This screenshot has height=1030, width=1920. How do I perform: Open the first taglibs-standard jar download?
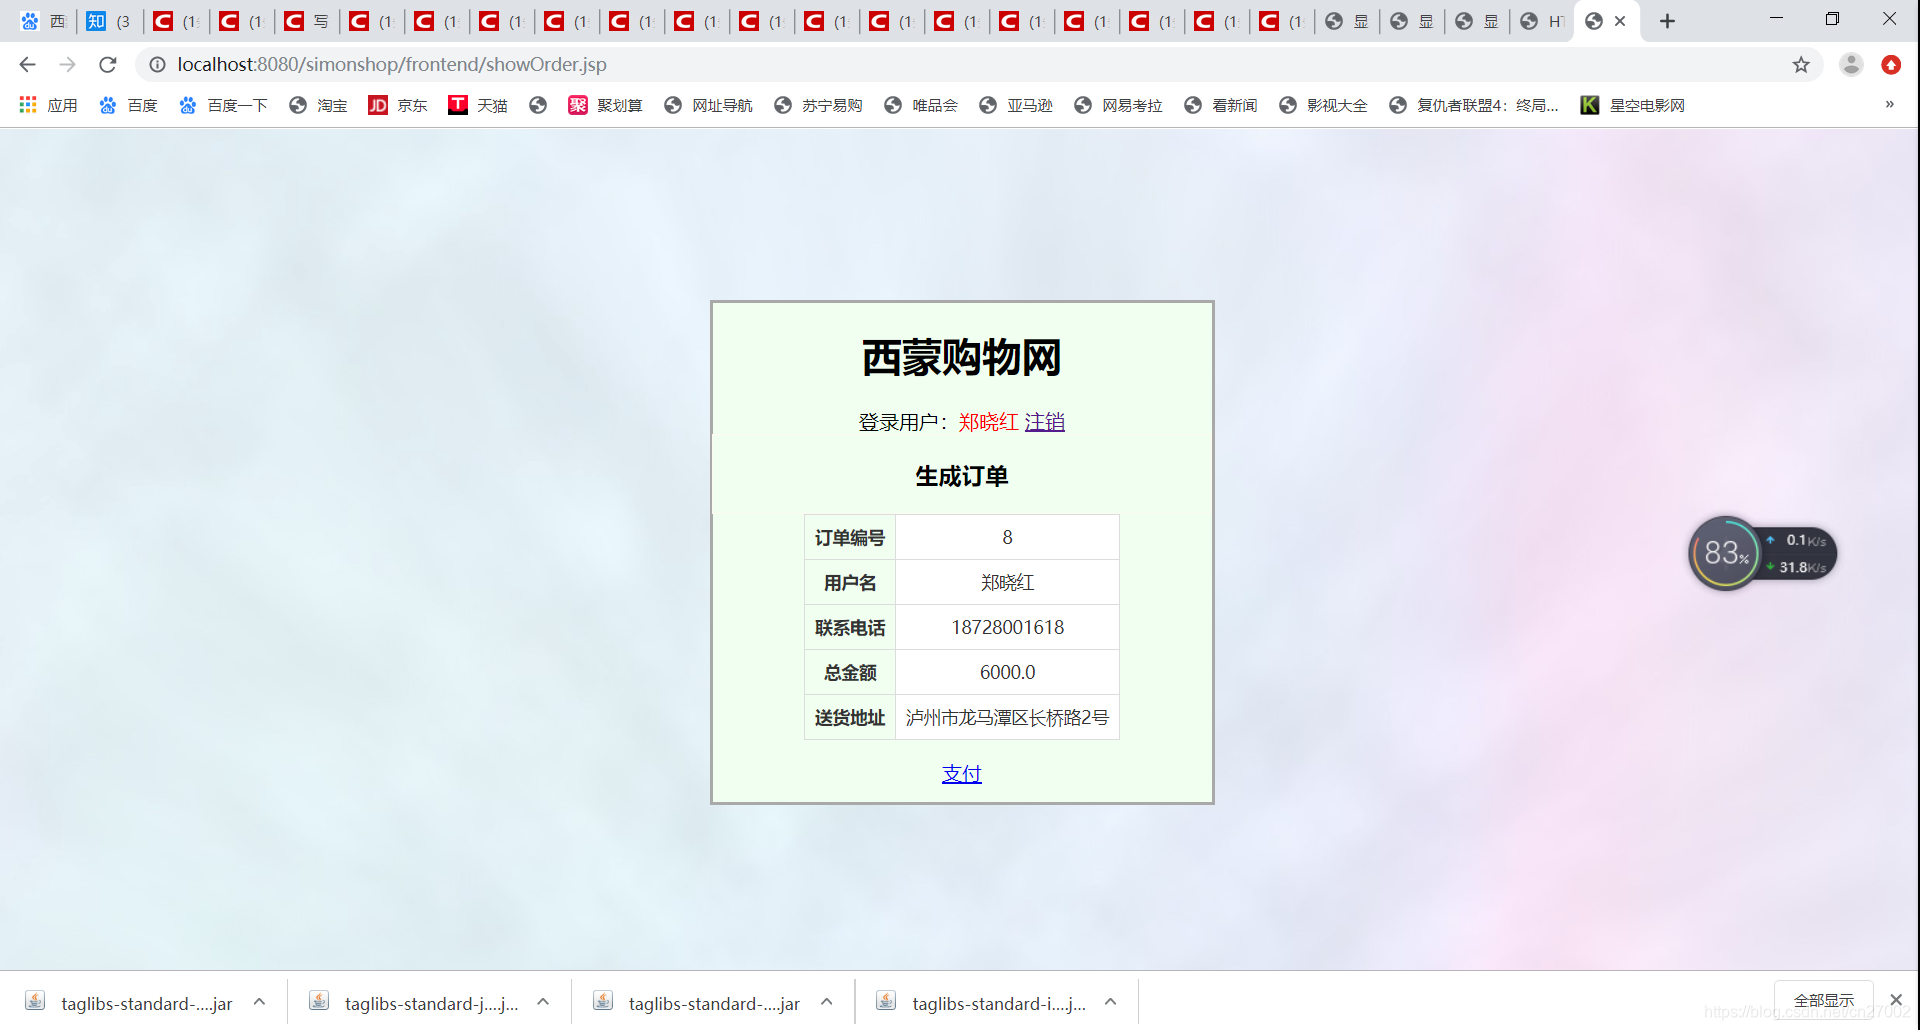[130, 1003]
